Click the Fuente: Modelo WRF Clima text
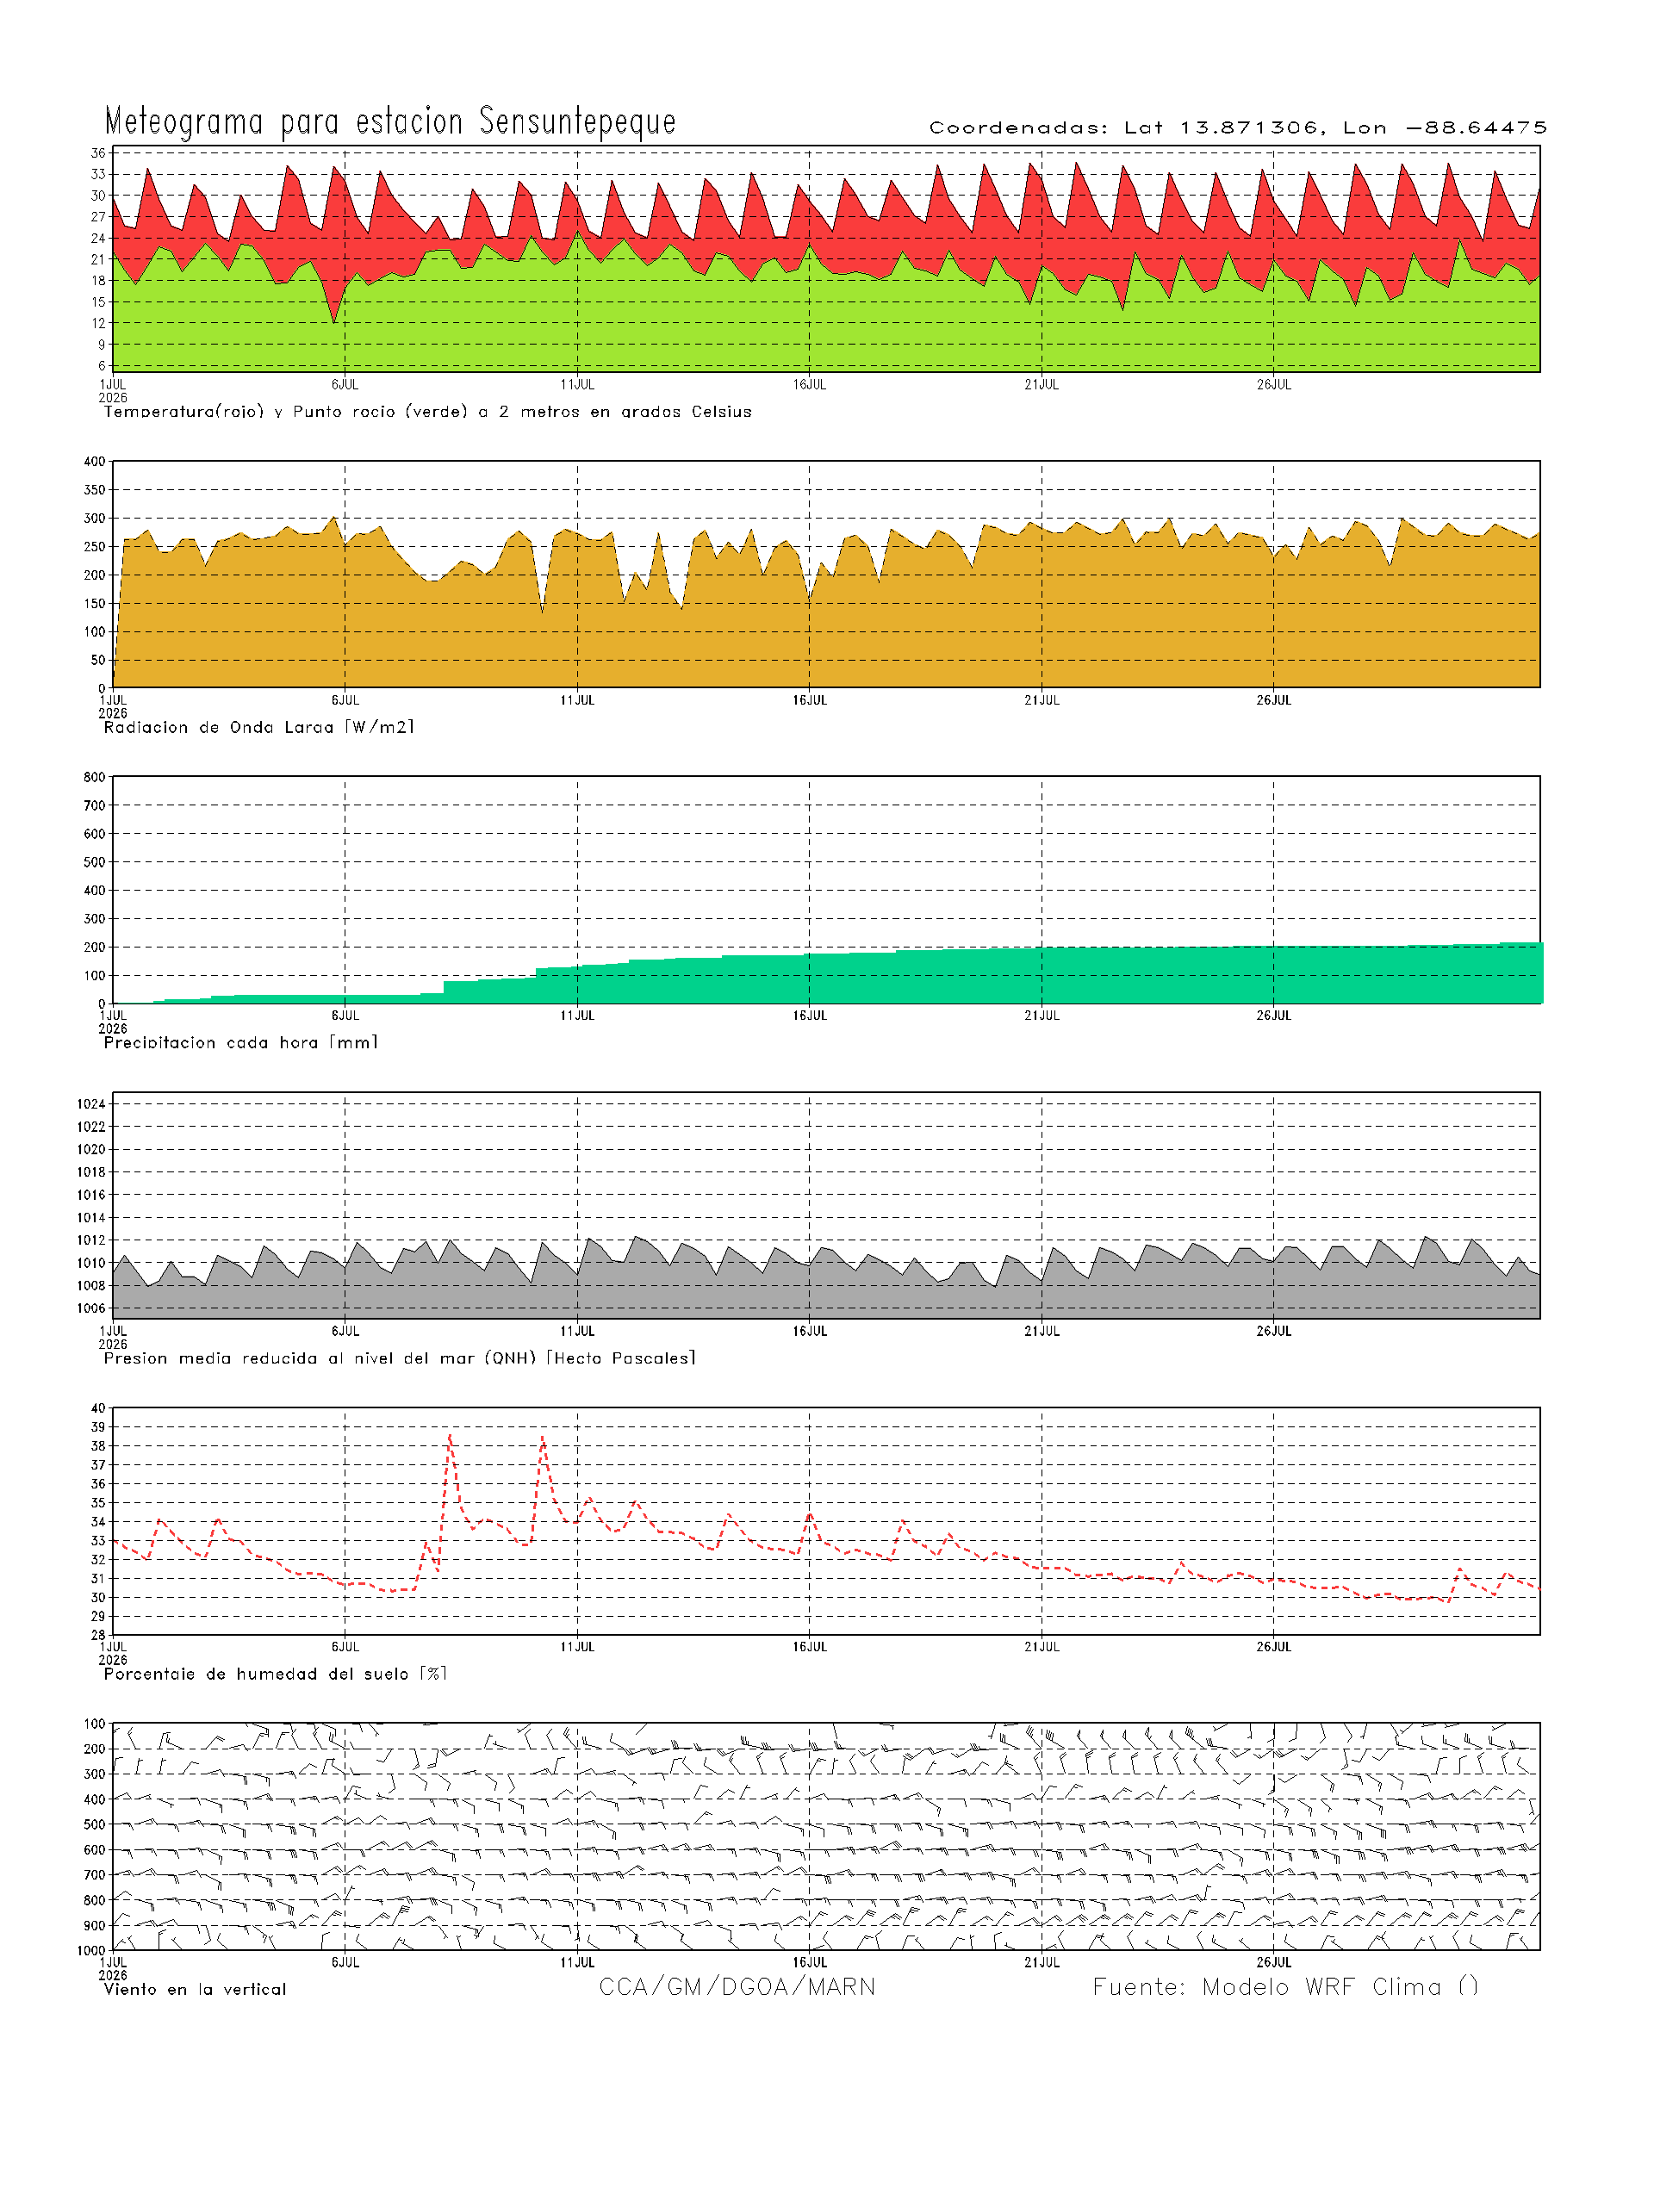1654x2212 pixels. tap(1285, 1987)
